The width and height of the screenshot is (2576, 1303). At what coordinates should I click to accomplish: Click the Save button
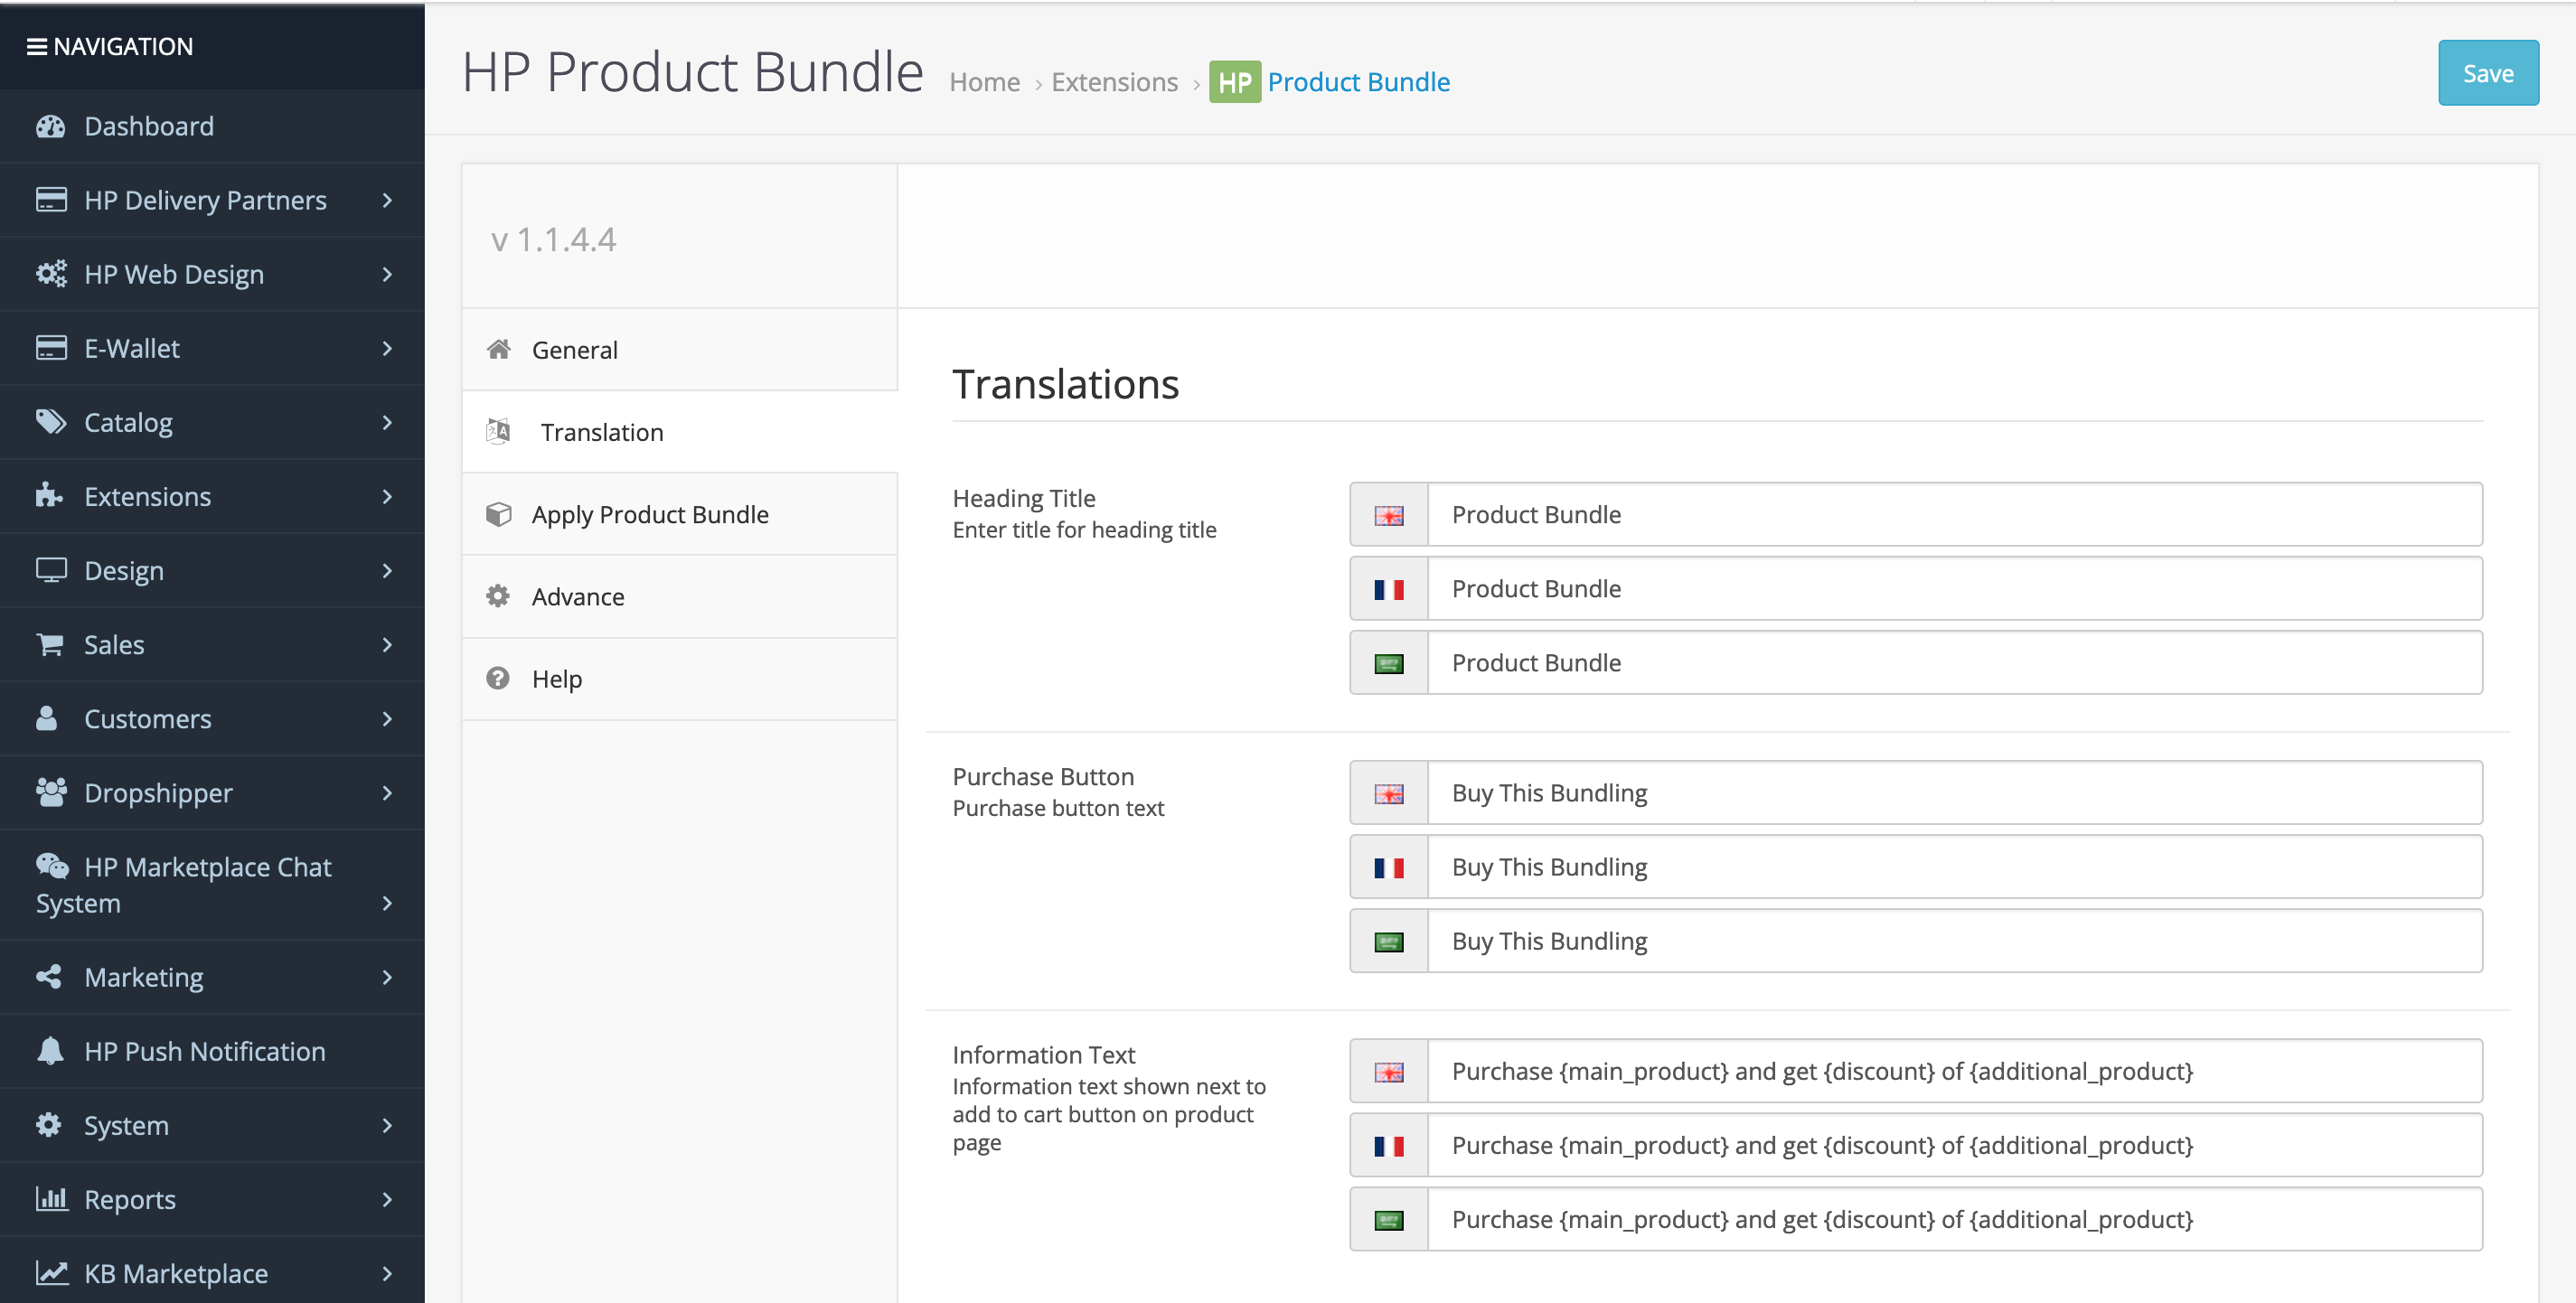point(2488,72)
